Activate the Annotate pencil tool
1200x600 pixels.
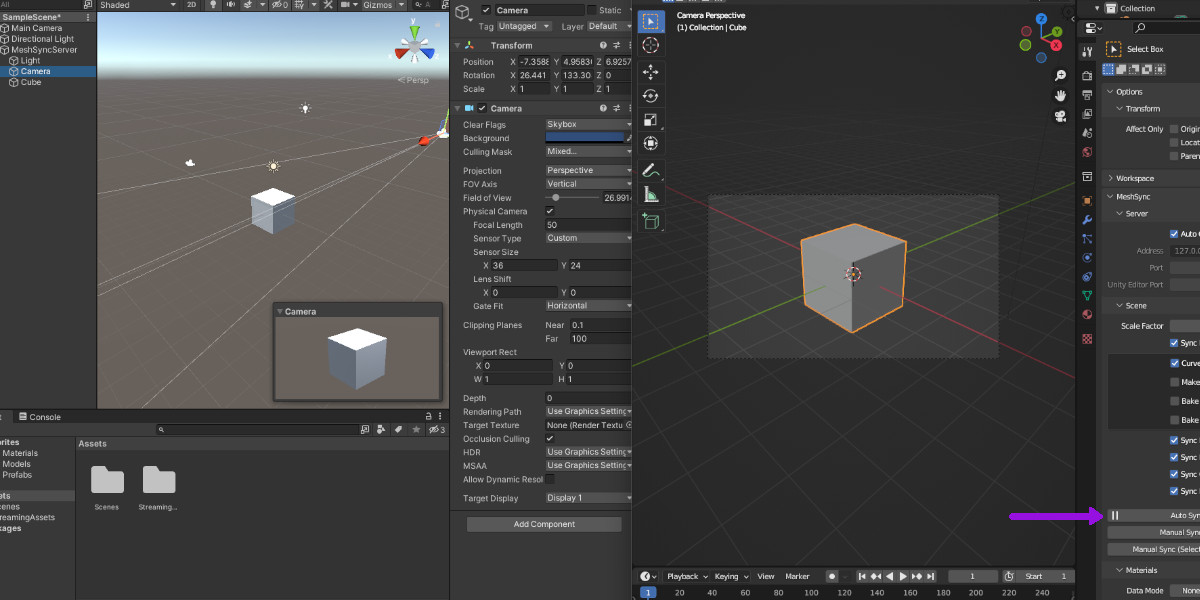650,171
